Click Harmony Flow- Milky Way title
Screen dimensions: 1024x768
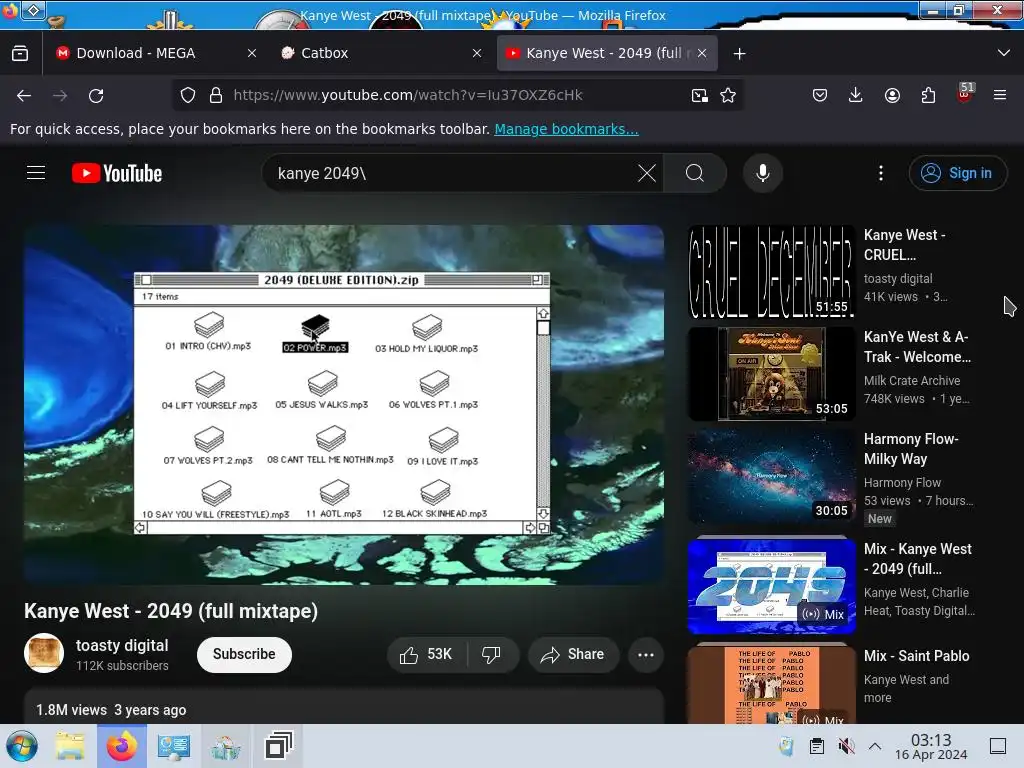(911, 449)
